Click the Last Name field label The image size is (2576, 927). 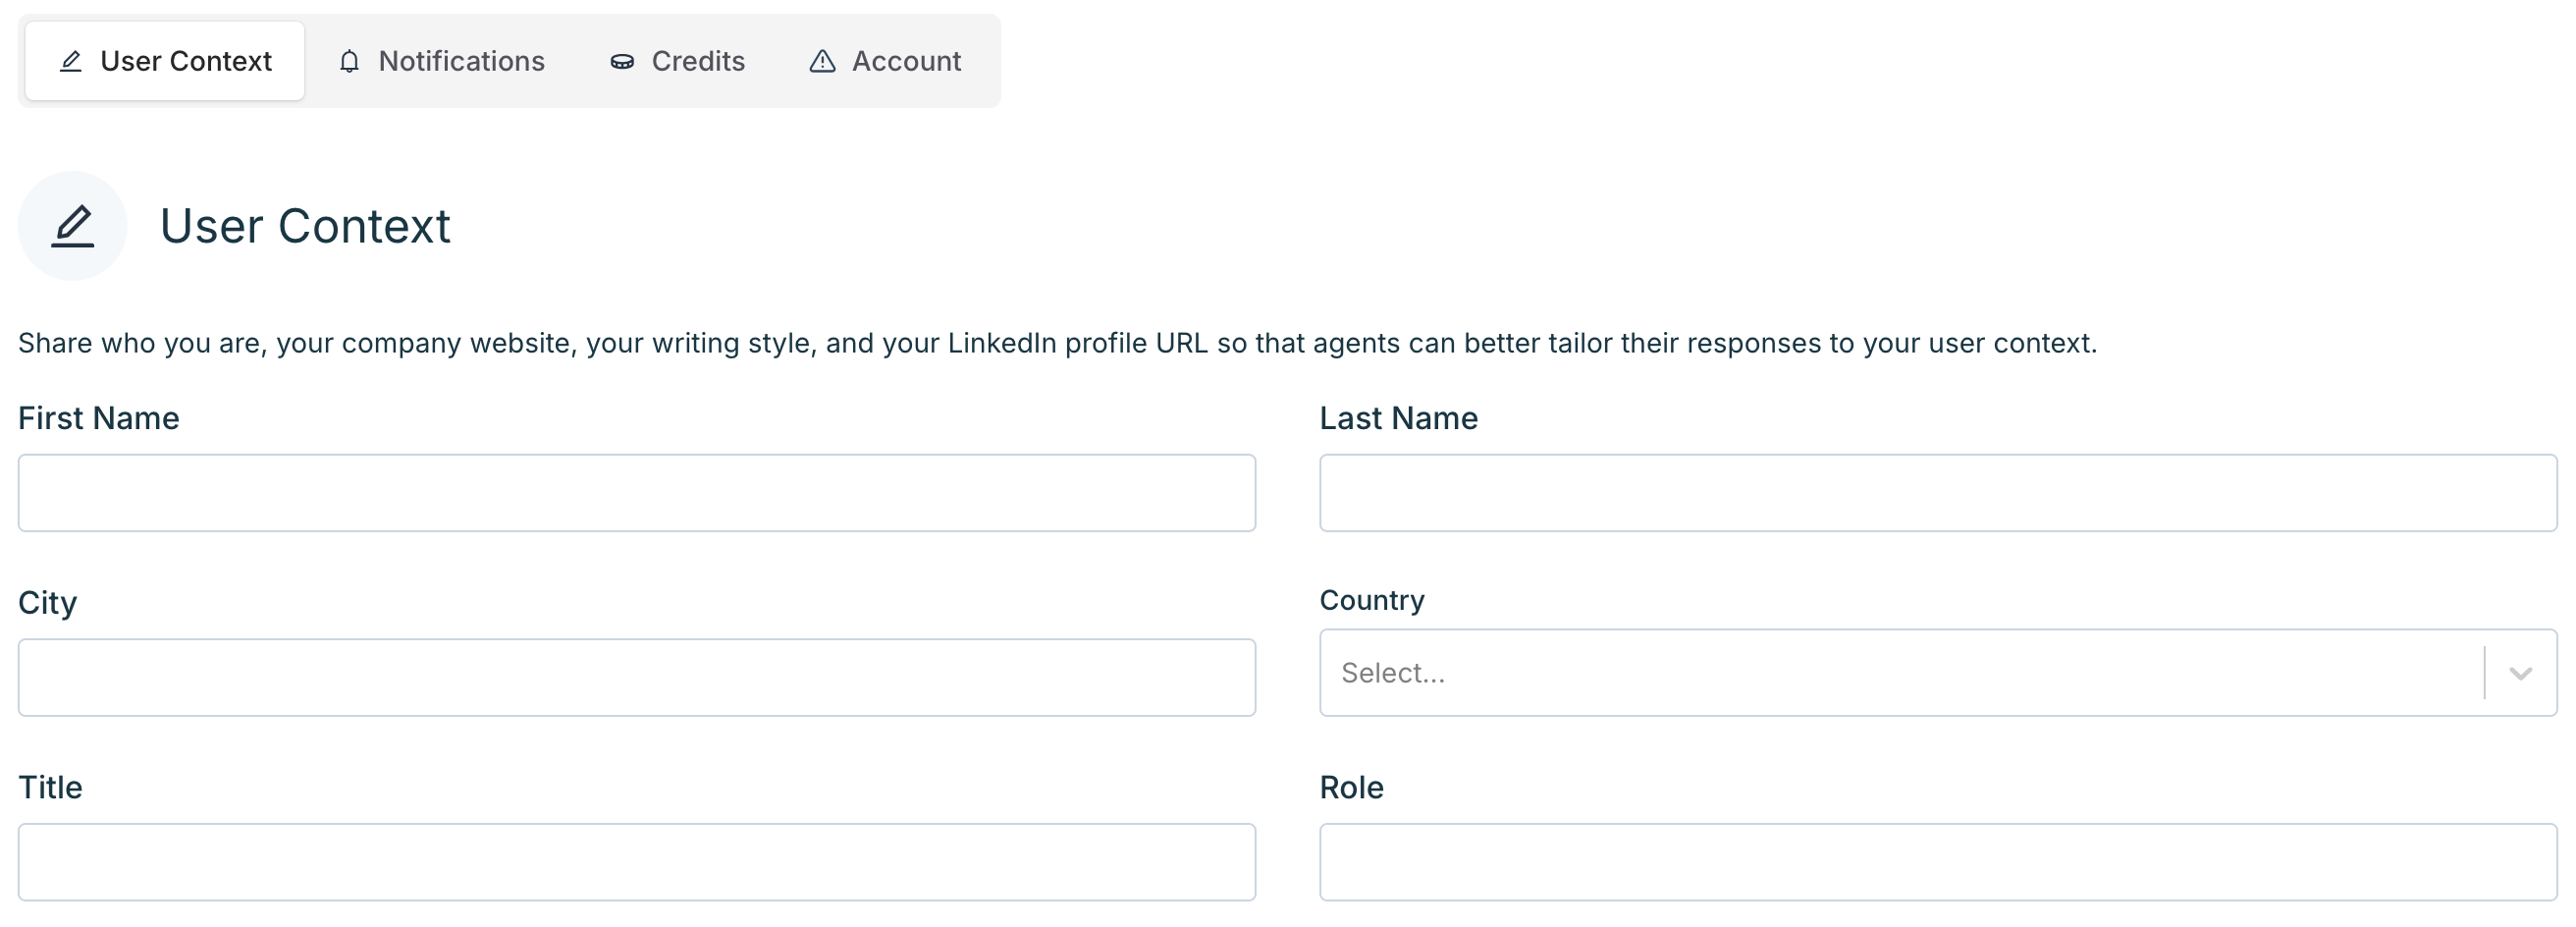(1398, 418)
